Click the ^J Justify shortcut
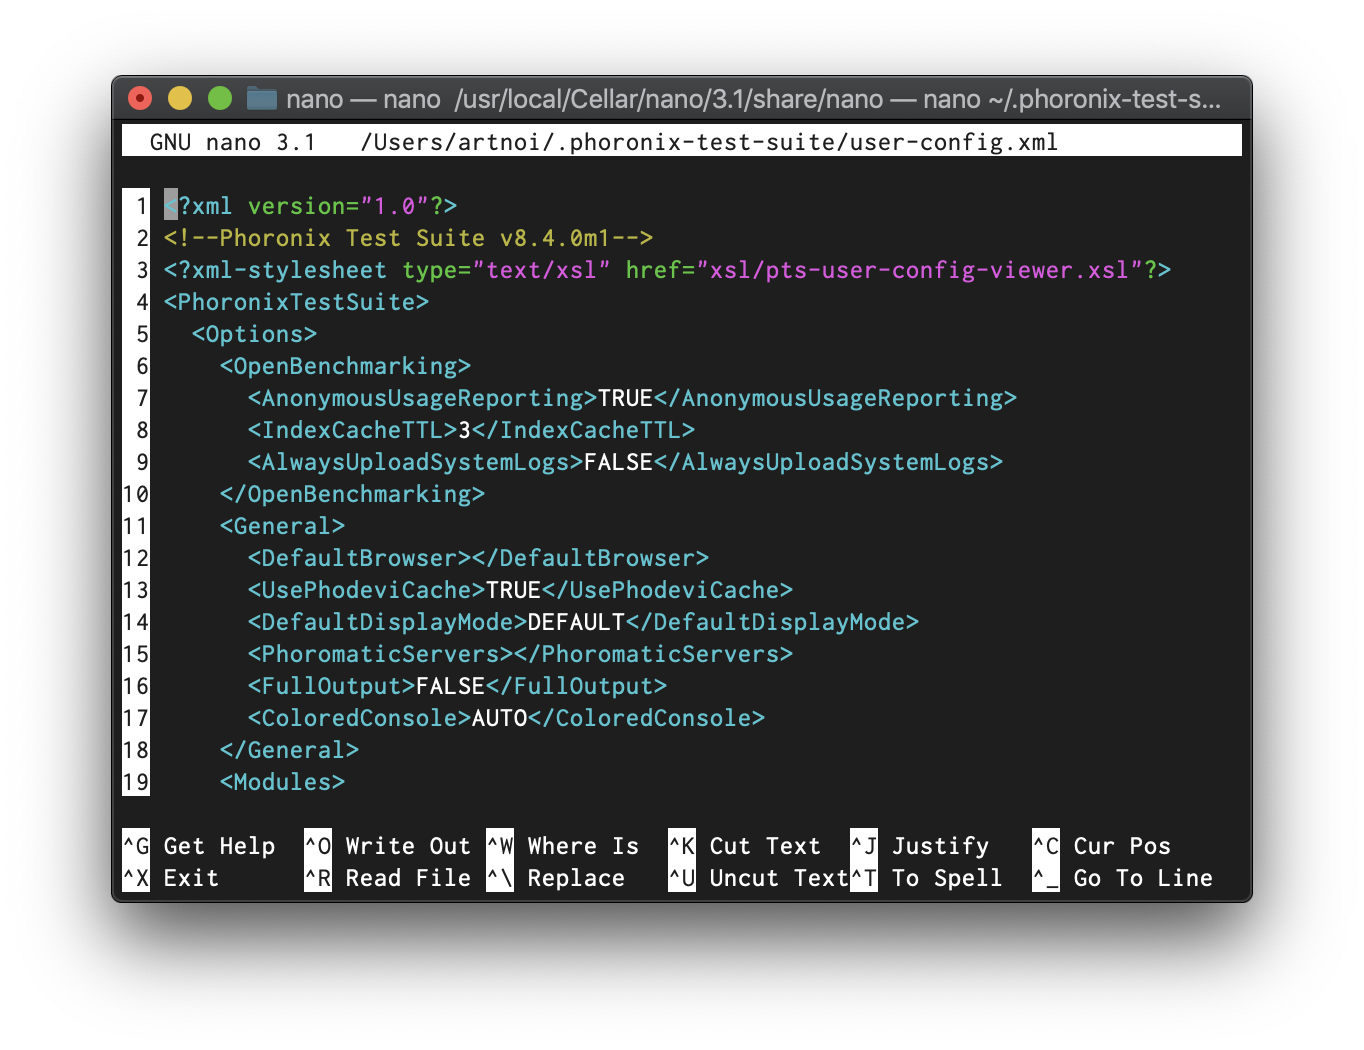1364x1050 pixels. [920, 846]
